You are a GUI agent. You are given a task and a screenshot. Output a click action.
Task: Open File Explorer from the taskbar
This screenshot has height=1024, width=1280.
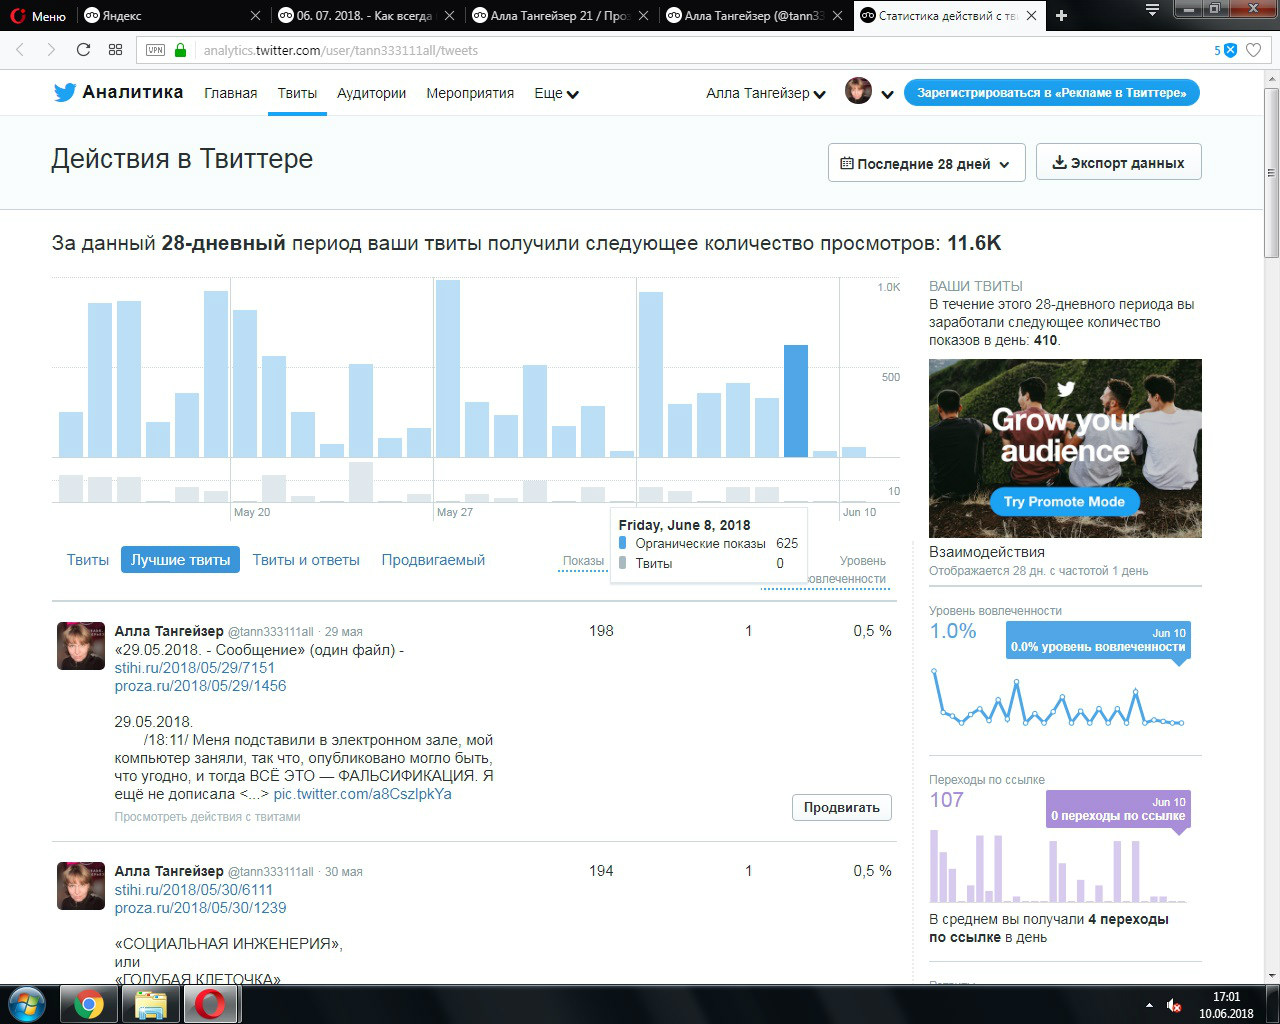tap(150, 1004)
